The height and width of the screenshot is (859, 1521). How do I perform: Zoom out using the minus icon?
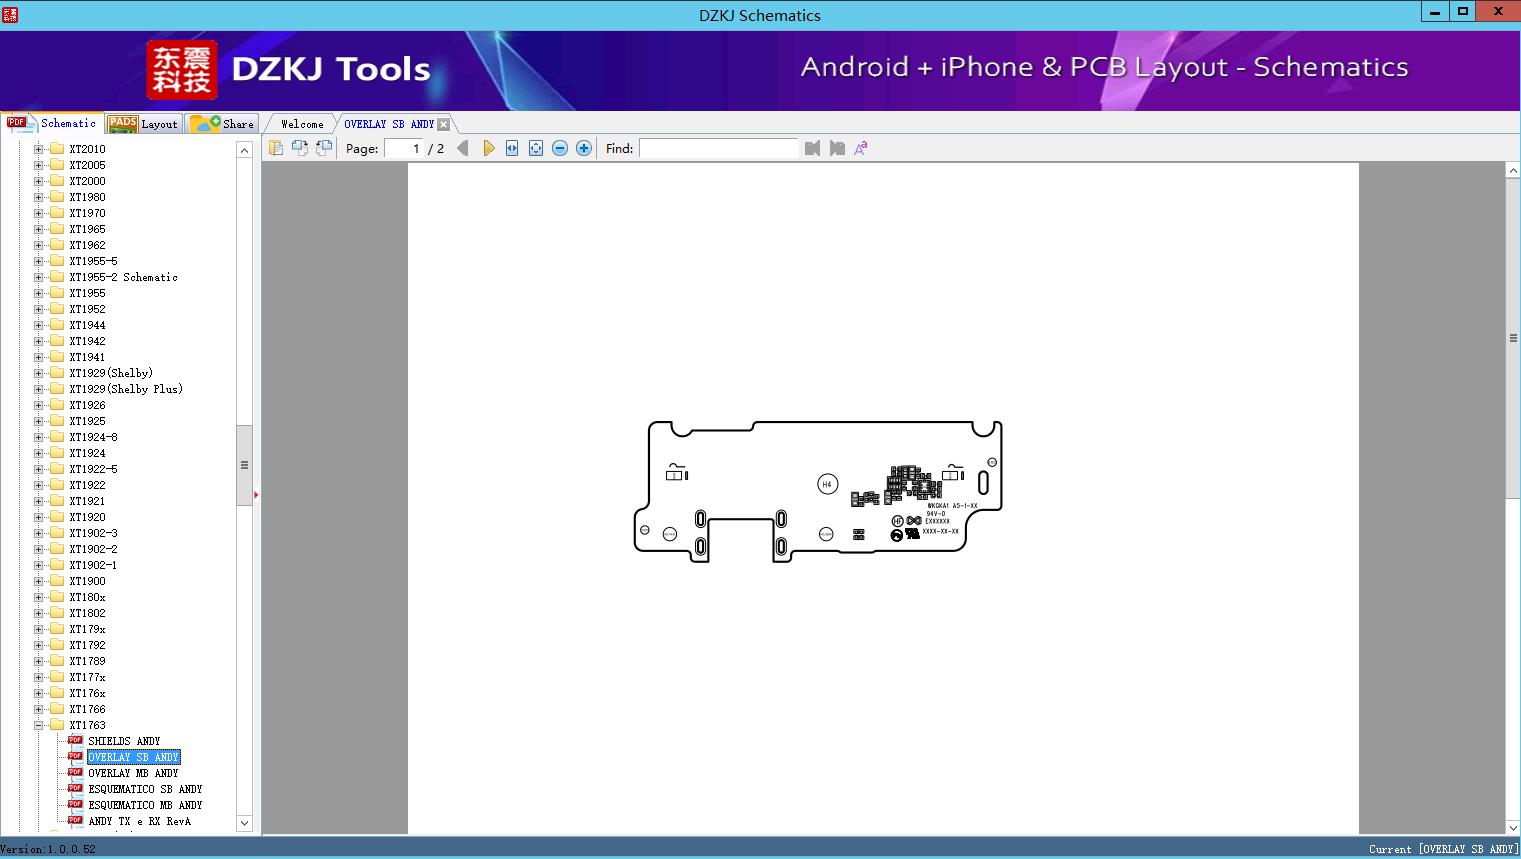coord(559,148)
